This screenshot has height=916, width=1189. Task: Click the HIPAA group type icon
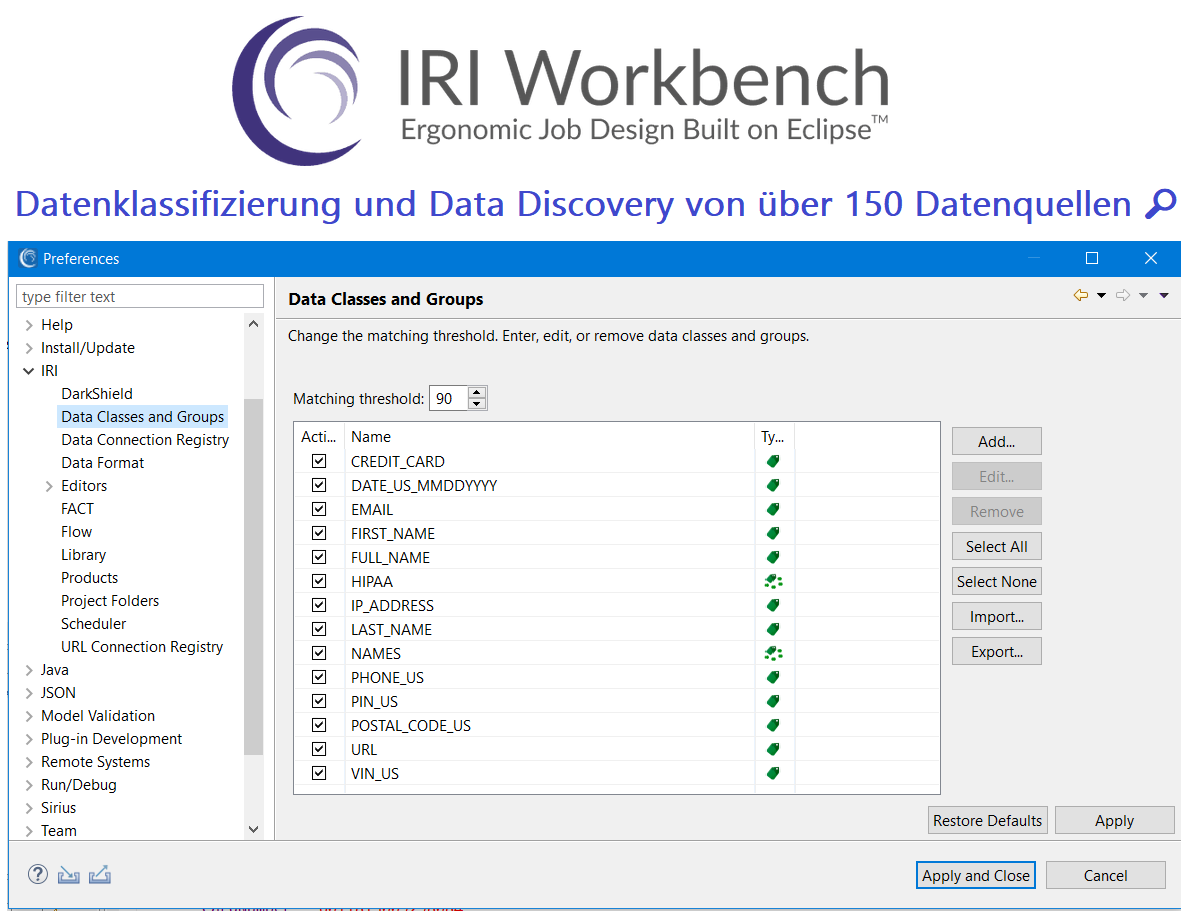(772, 581)
